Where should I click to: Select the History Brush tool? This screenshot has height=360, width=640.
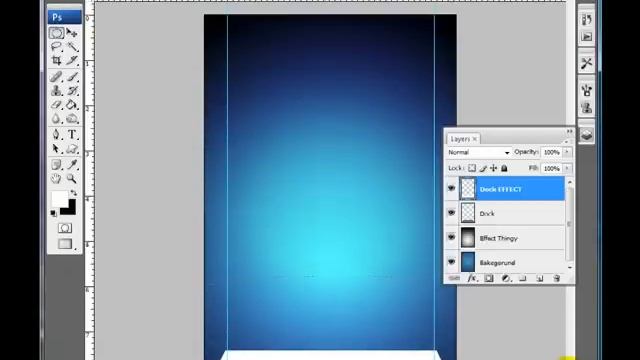click(x=72, y=91)
